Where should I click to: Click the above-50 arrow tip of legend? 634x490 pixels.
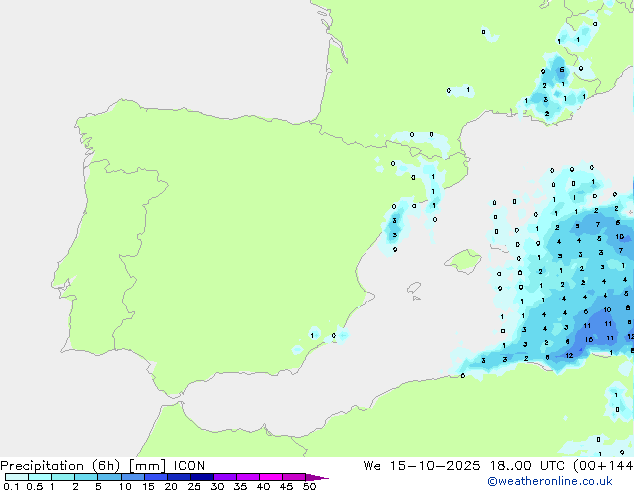pos(317,477)
